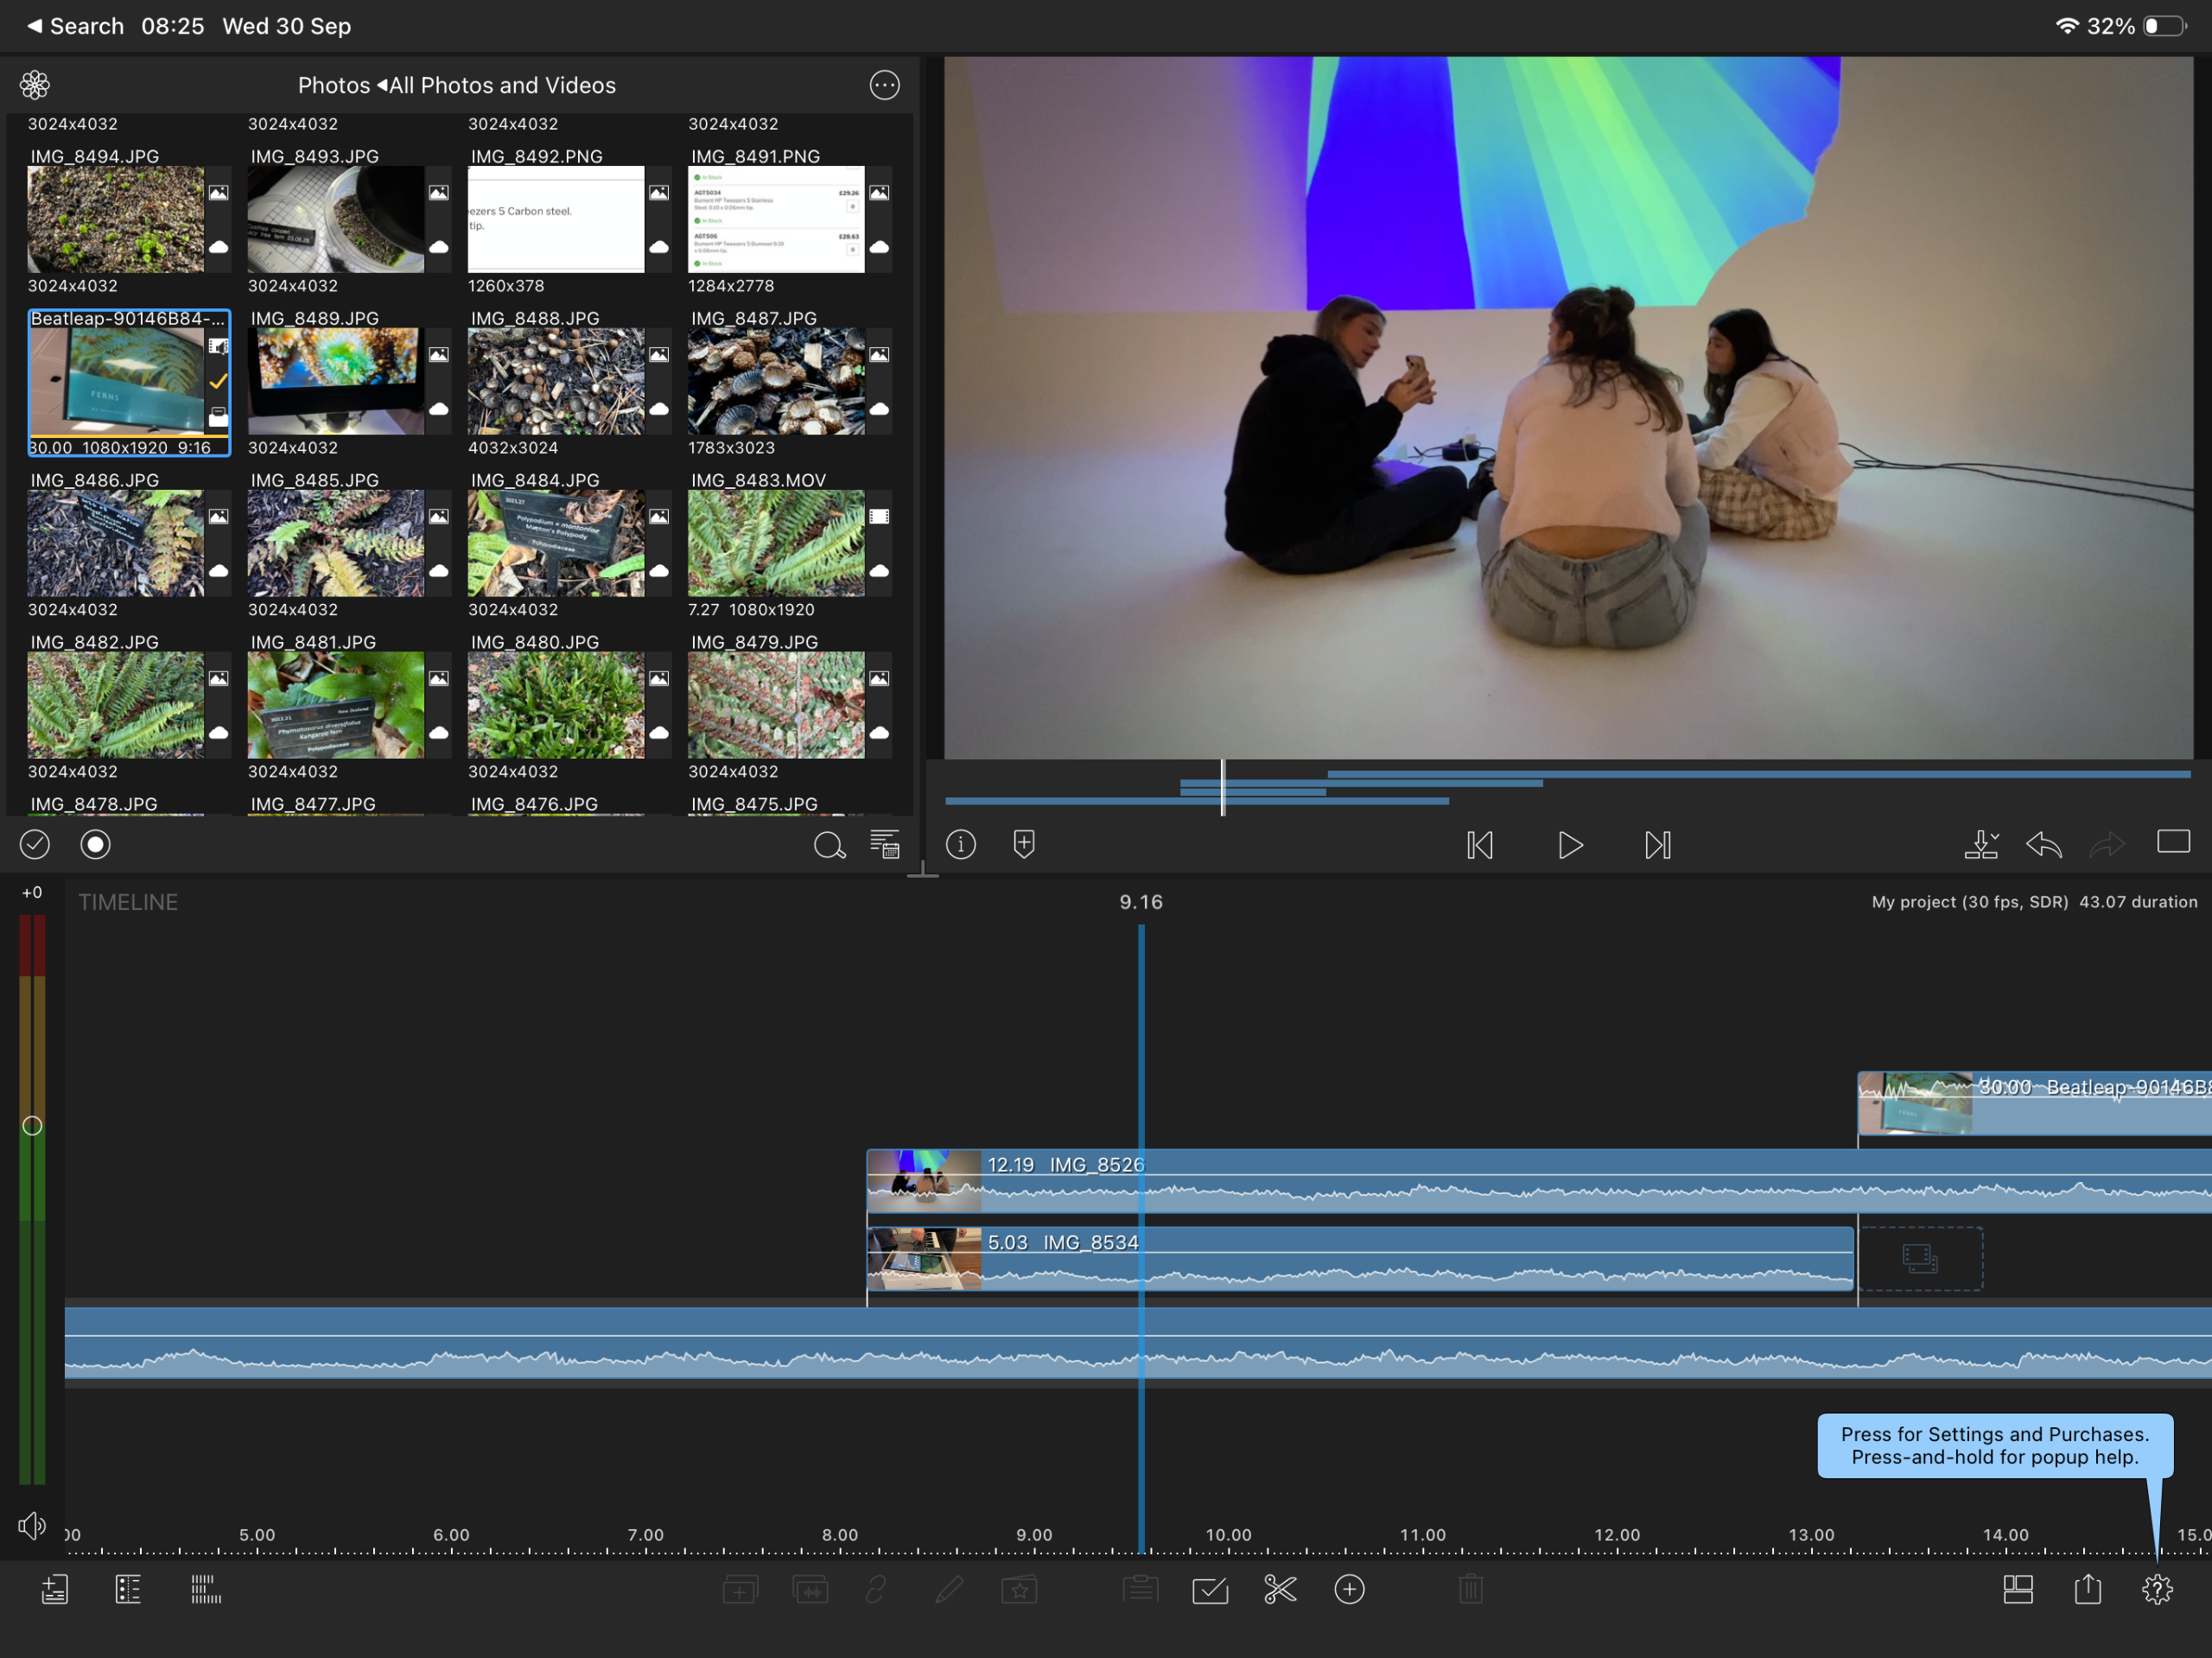Image resolution: width=2212 pixels, height=1658 pixels.
Task: Go back to Photos albums breadcrumb
Action: [334, 85]
